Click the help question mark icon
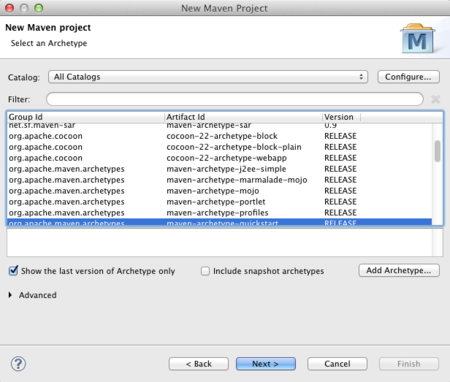The height and width of the screenshot is (382, 450). click(18, 364)
